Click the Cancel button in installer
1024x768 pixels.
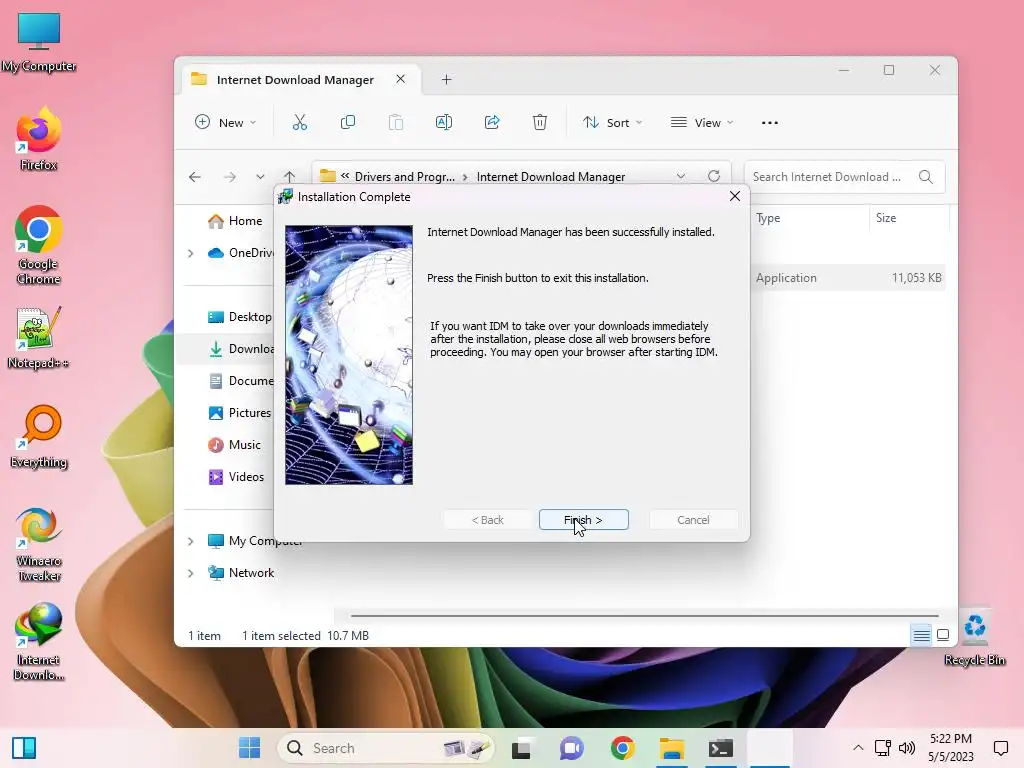click(693, 520)
